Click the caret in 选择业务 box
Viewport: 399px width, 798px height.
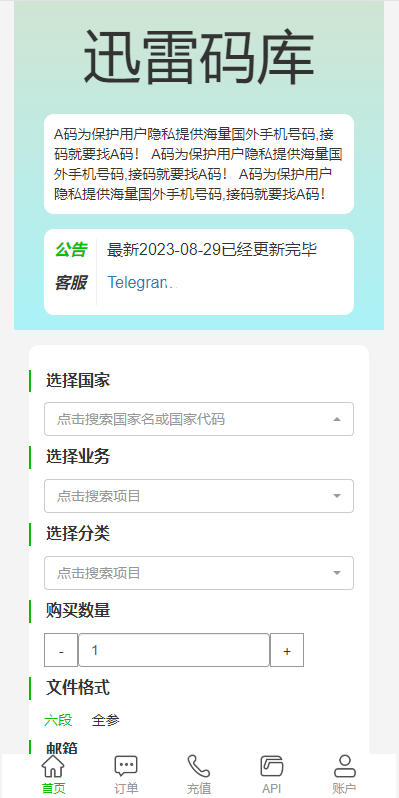[x=336, y=496]
